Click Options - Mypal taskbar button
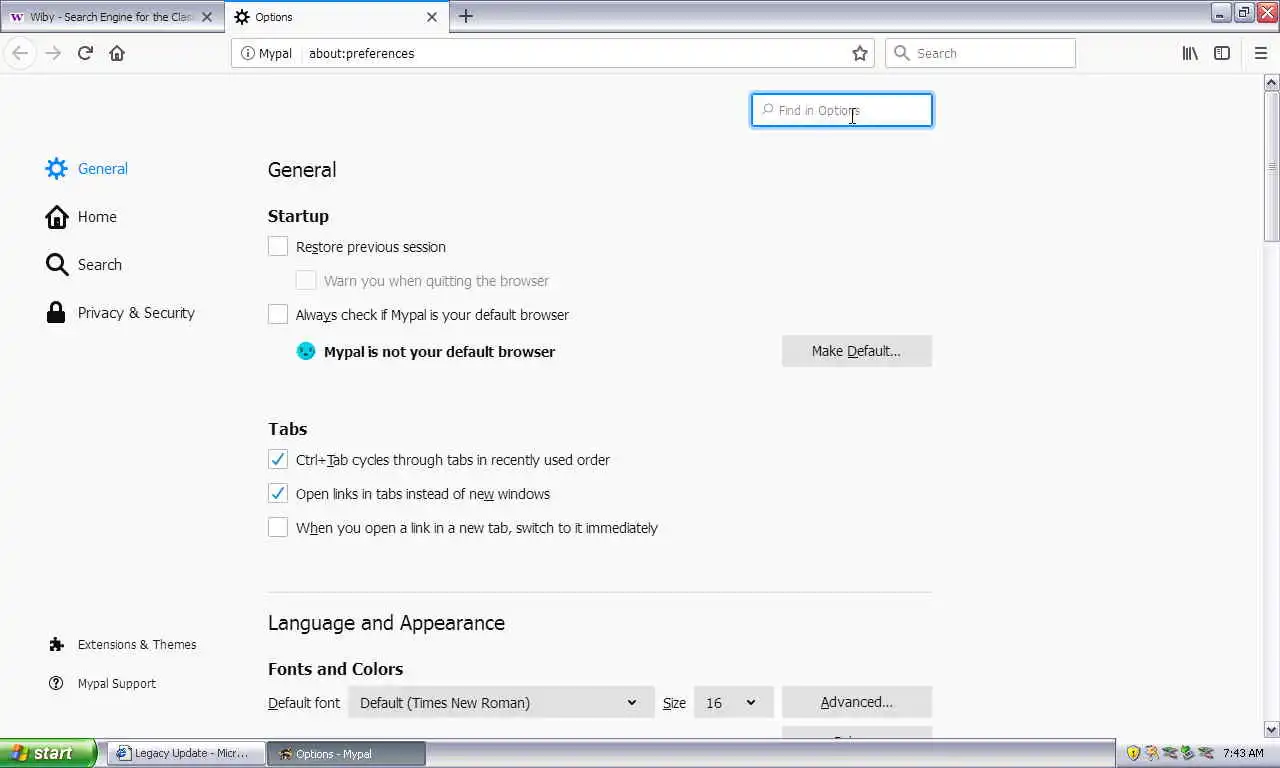 347,753
